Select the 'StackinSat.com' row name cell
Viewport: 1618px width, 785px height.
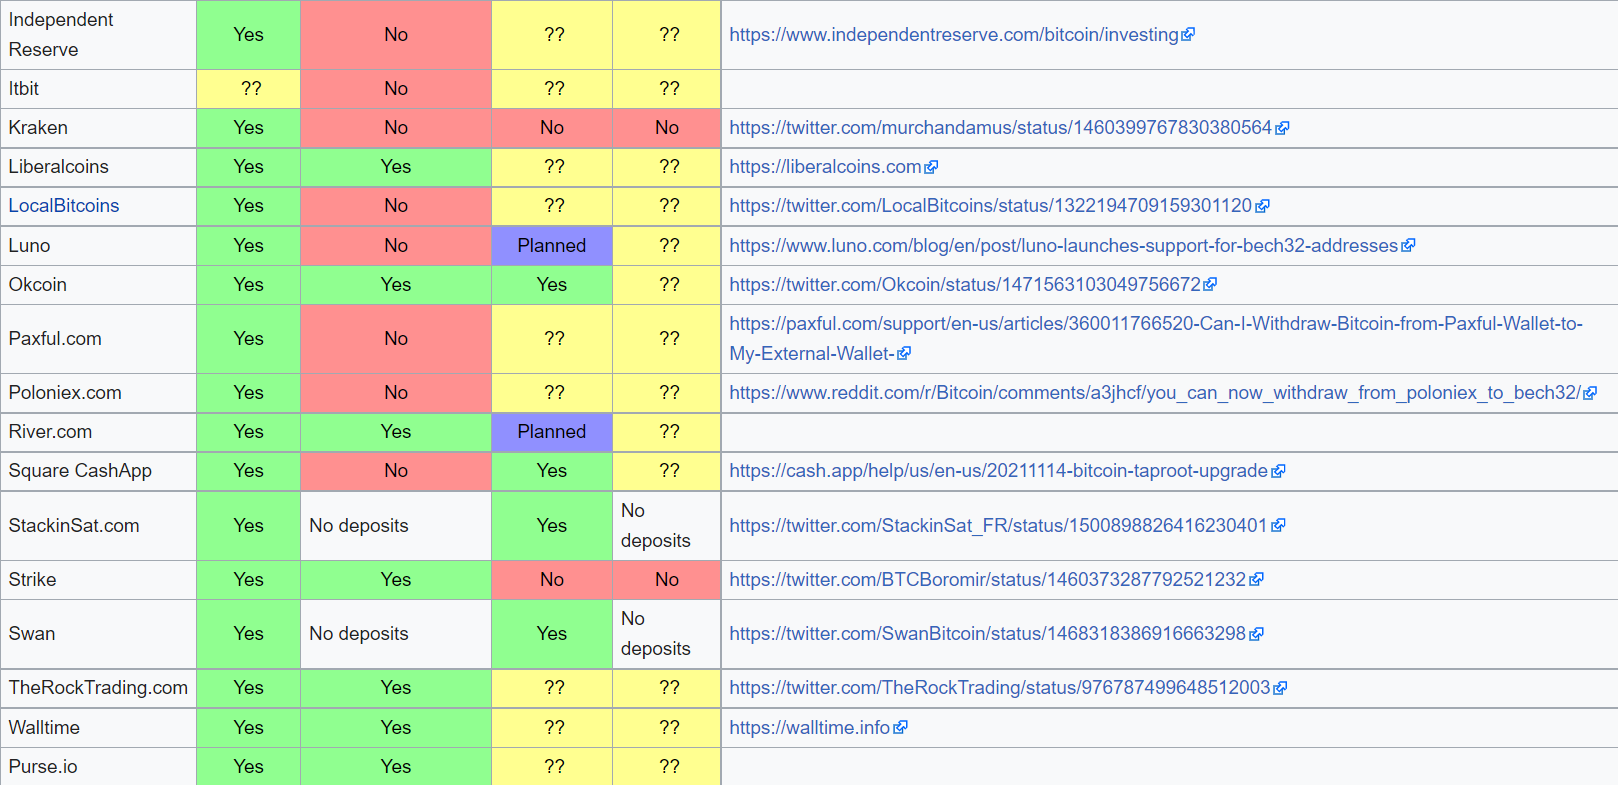point(98,526)
